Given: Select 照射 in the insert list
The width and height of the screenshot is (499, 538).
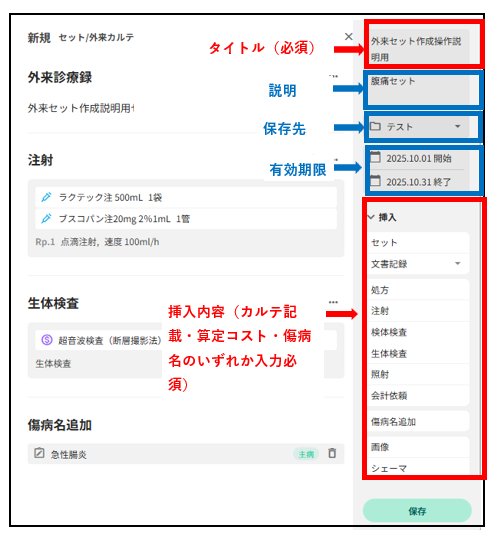Looking at the screenshot, I should click(x=418, y=374).
